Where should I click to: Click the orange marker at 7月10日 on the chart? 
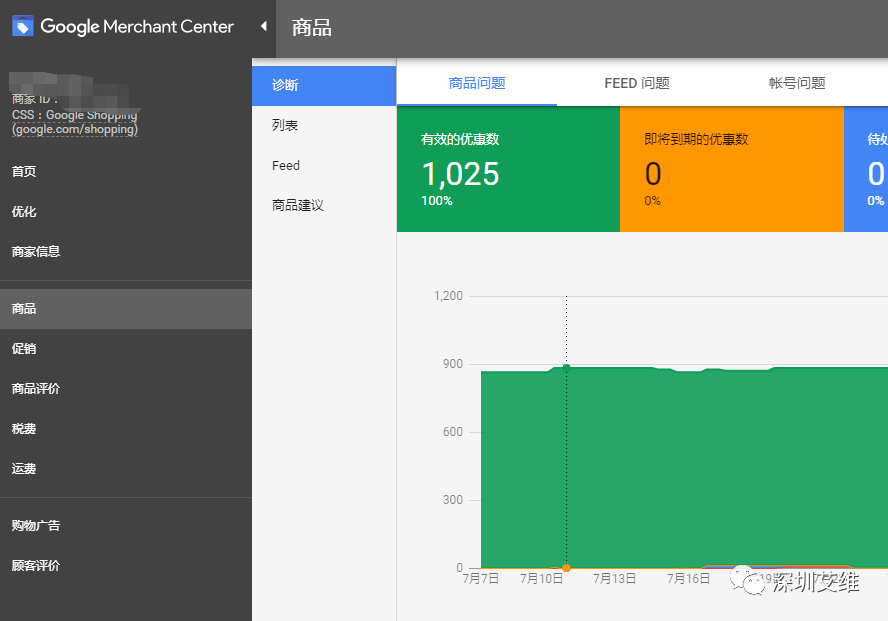click(x=566, y=568)
